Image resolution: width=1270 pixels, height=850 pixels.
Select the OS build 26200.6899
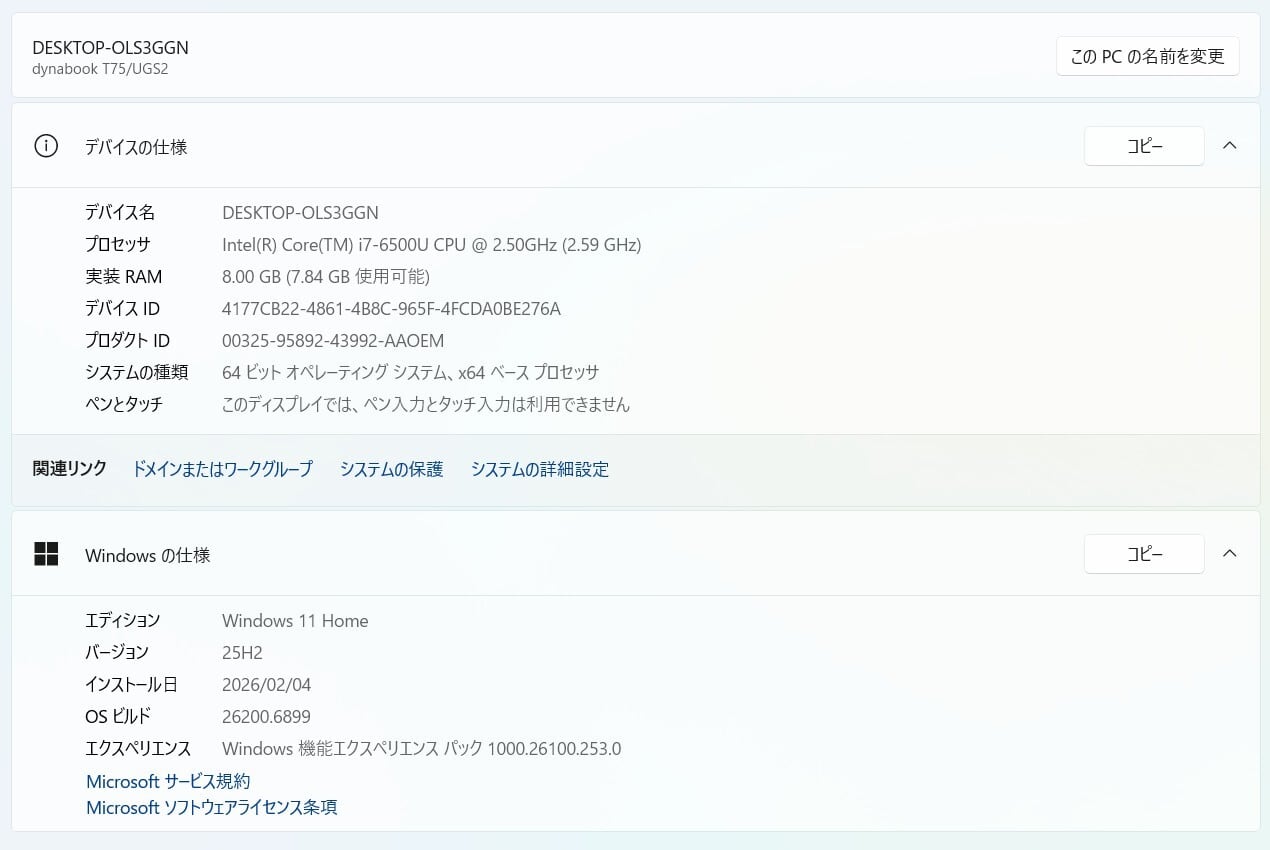266,716
